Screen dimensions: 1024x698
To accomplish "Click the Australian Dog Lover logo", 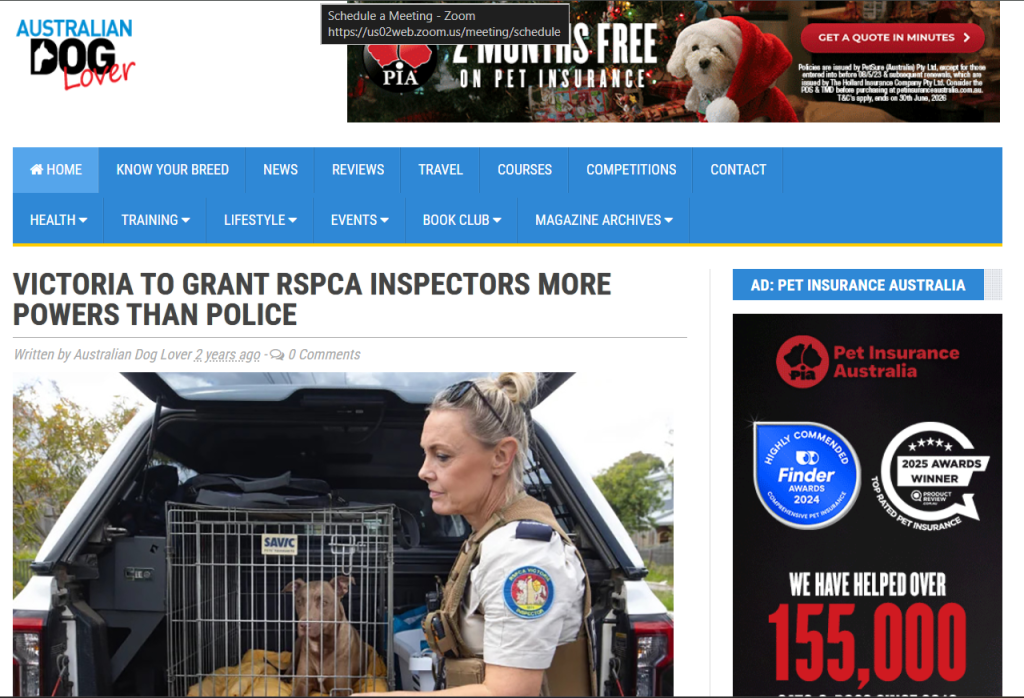I will pos(76,55).
